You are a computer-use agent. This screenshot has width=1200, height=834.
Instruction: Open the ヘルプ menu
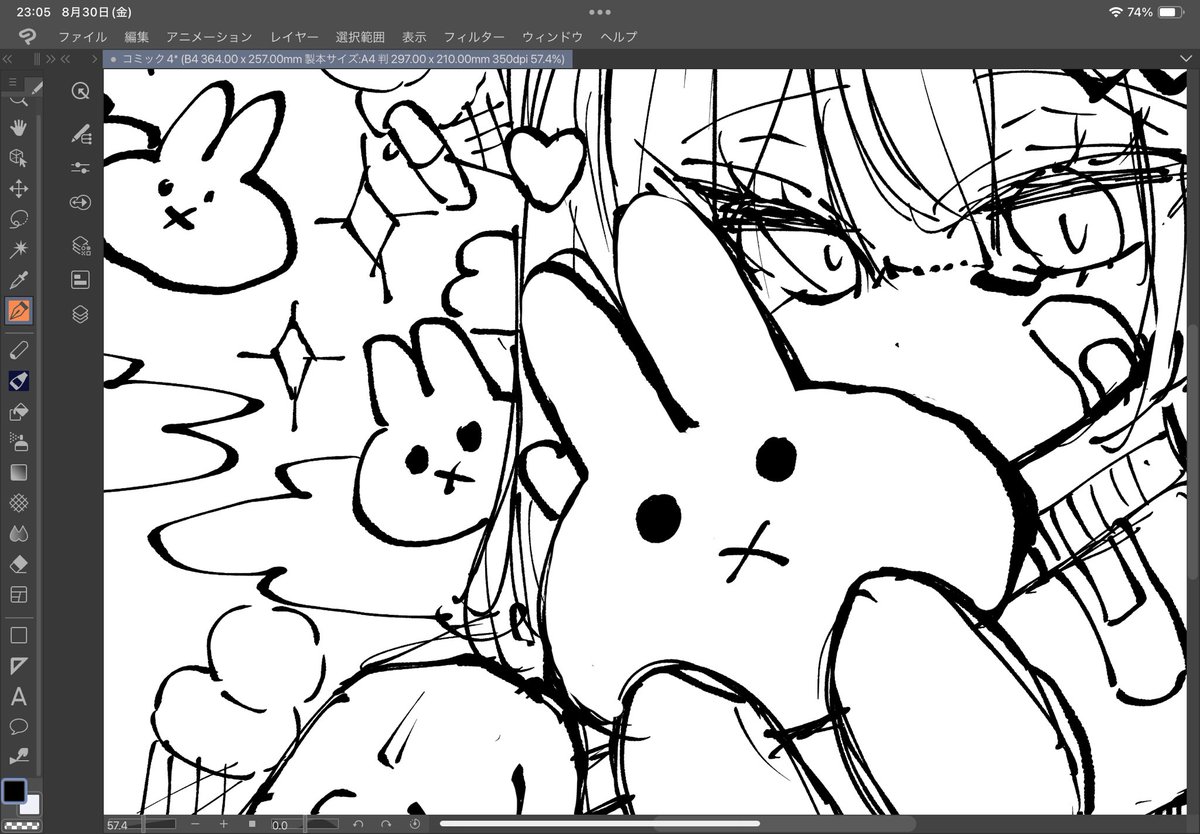pyautogui.click(x=619, y=36)
